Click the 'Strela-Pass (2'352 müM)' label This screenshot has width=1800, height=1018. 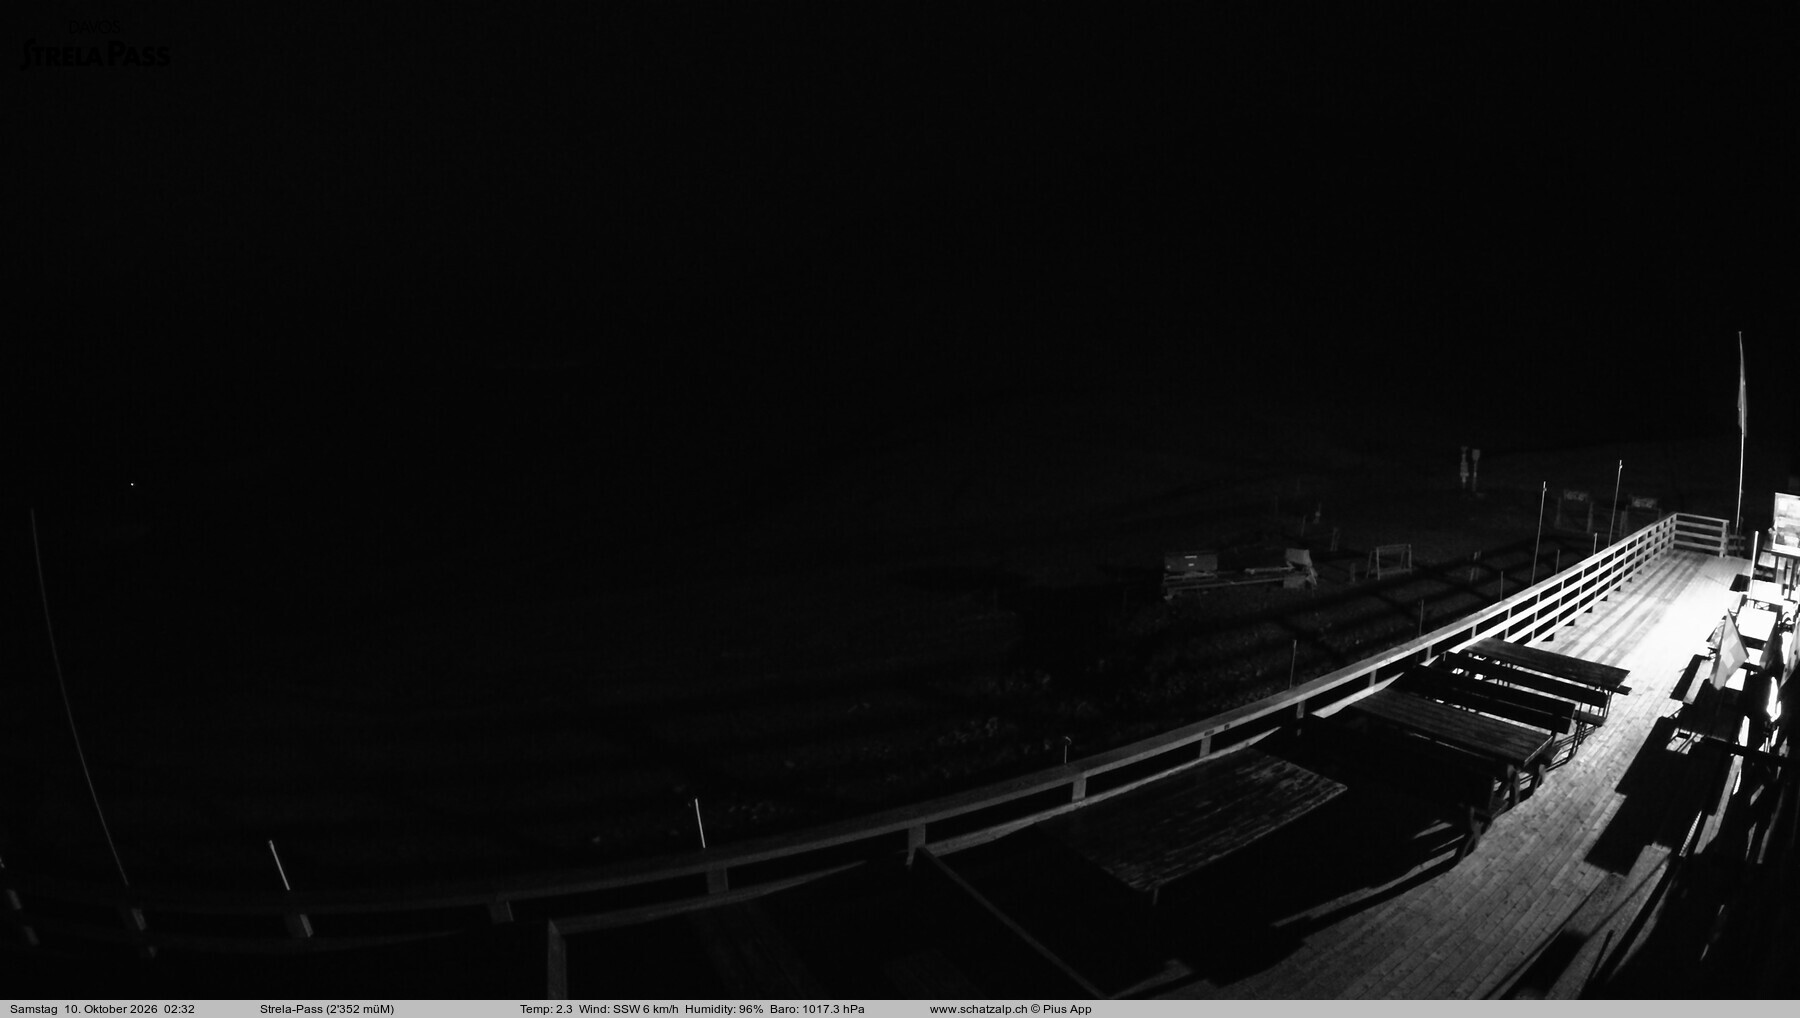(x=327, y=1009)
